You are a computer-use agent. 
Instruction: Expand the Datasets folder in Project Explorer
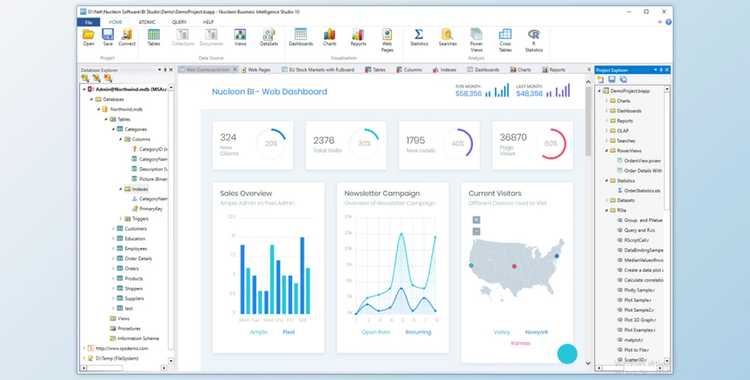click(607, 201)
